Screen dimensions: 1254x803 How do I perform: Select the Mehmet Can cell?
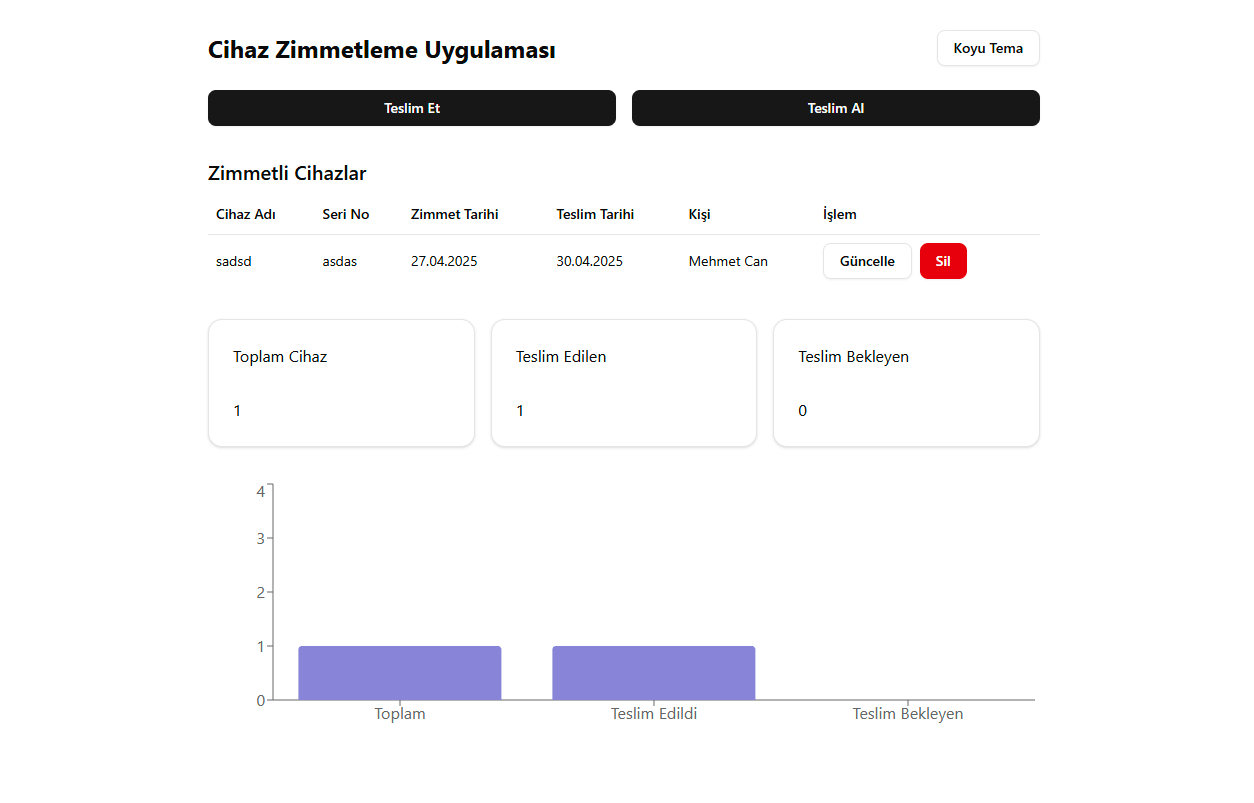tap(728, 261)
